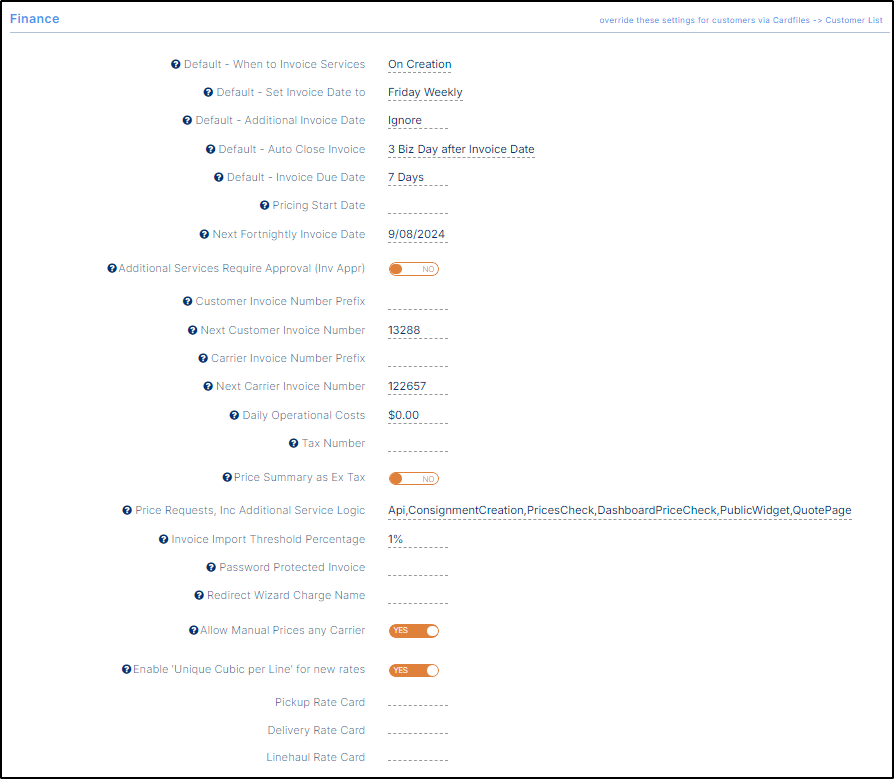Turn off Unique Cubic per Line toggle
Image resolution: width=894 pixels, height=779 pixels.
pos(413,670)
